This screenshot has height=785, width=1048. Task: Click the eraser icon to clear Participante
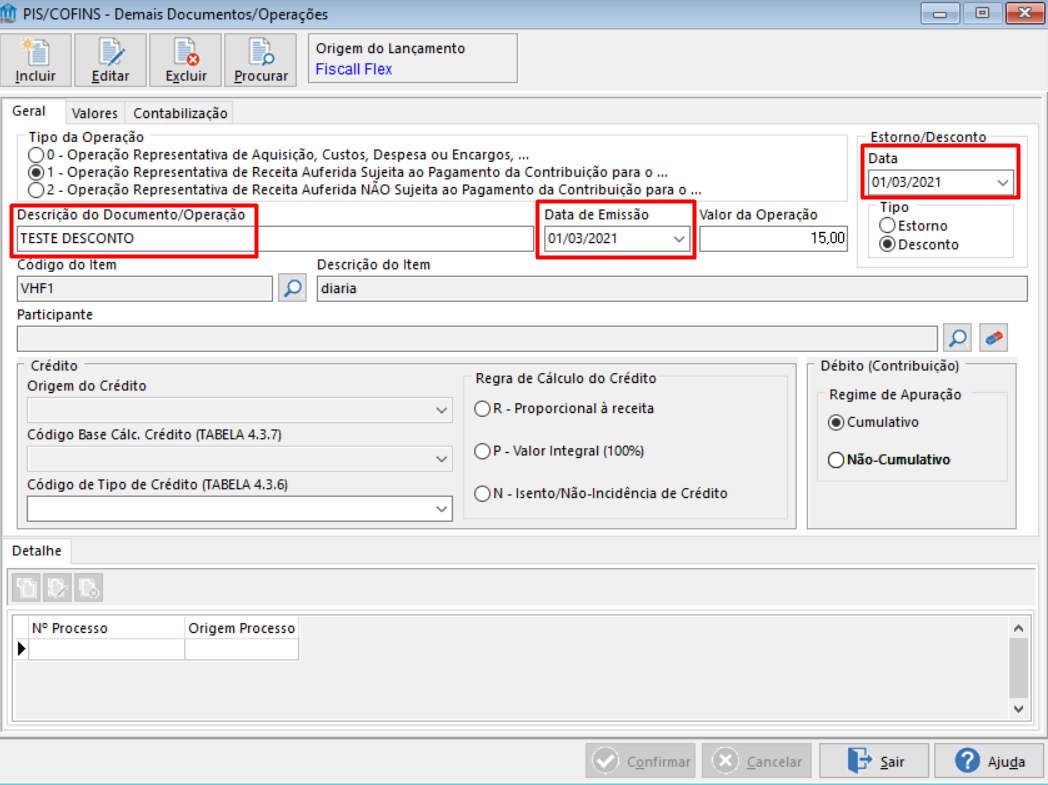pos(991,337)
